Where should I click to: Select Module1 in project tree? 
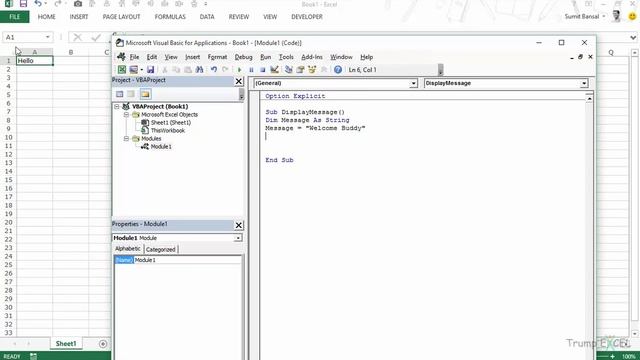coord(161,147)
